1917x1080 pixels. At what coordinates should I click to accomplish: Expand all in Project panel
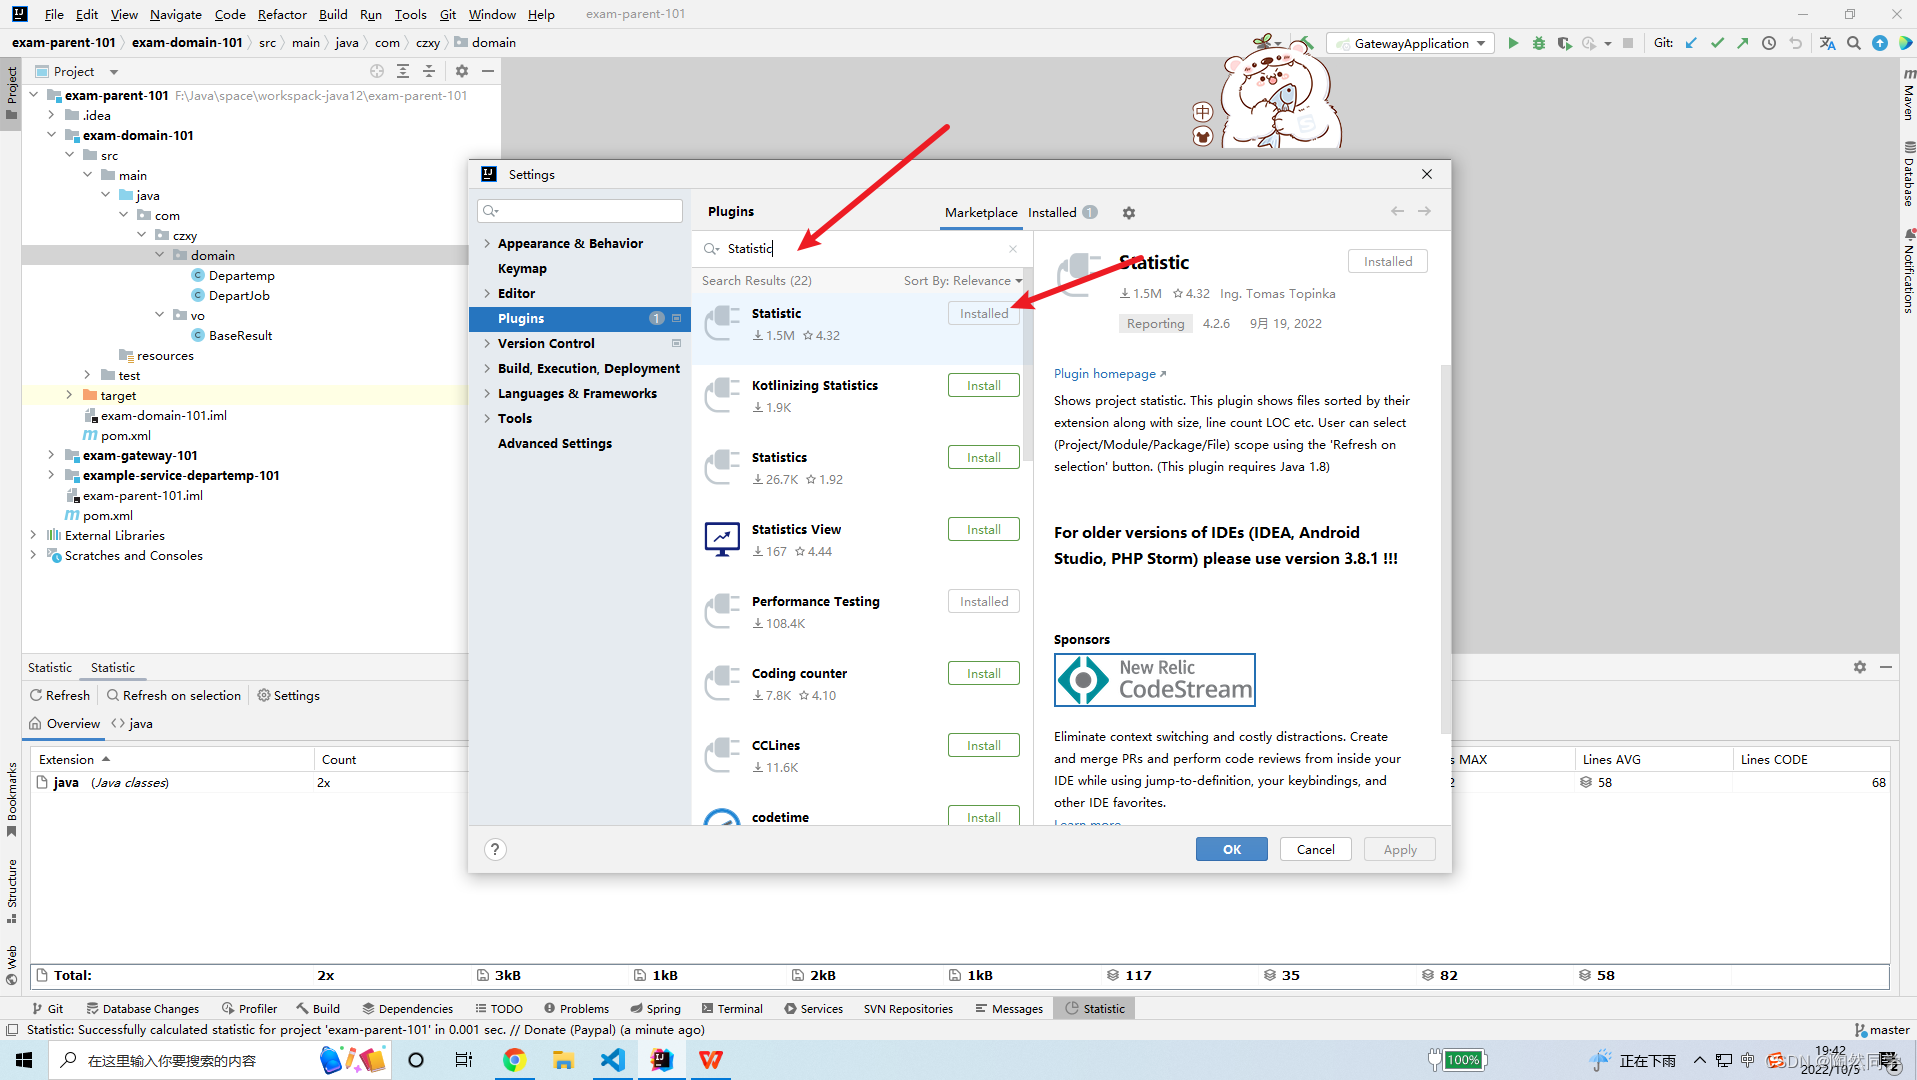coord(403,71)
